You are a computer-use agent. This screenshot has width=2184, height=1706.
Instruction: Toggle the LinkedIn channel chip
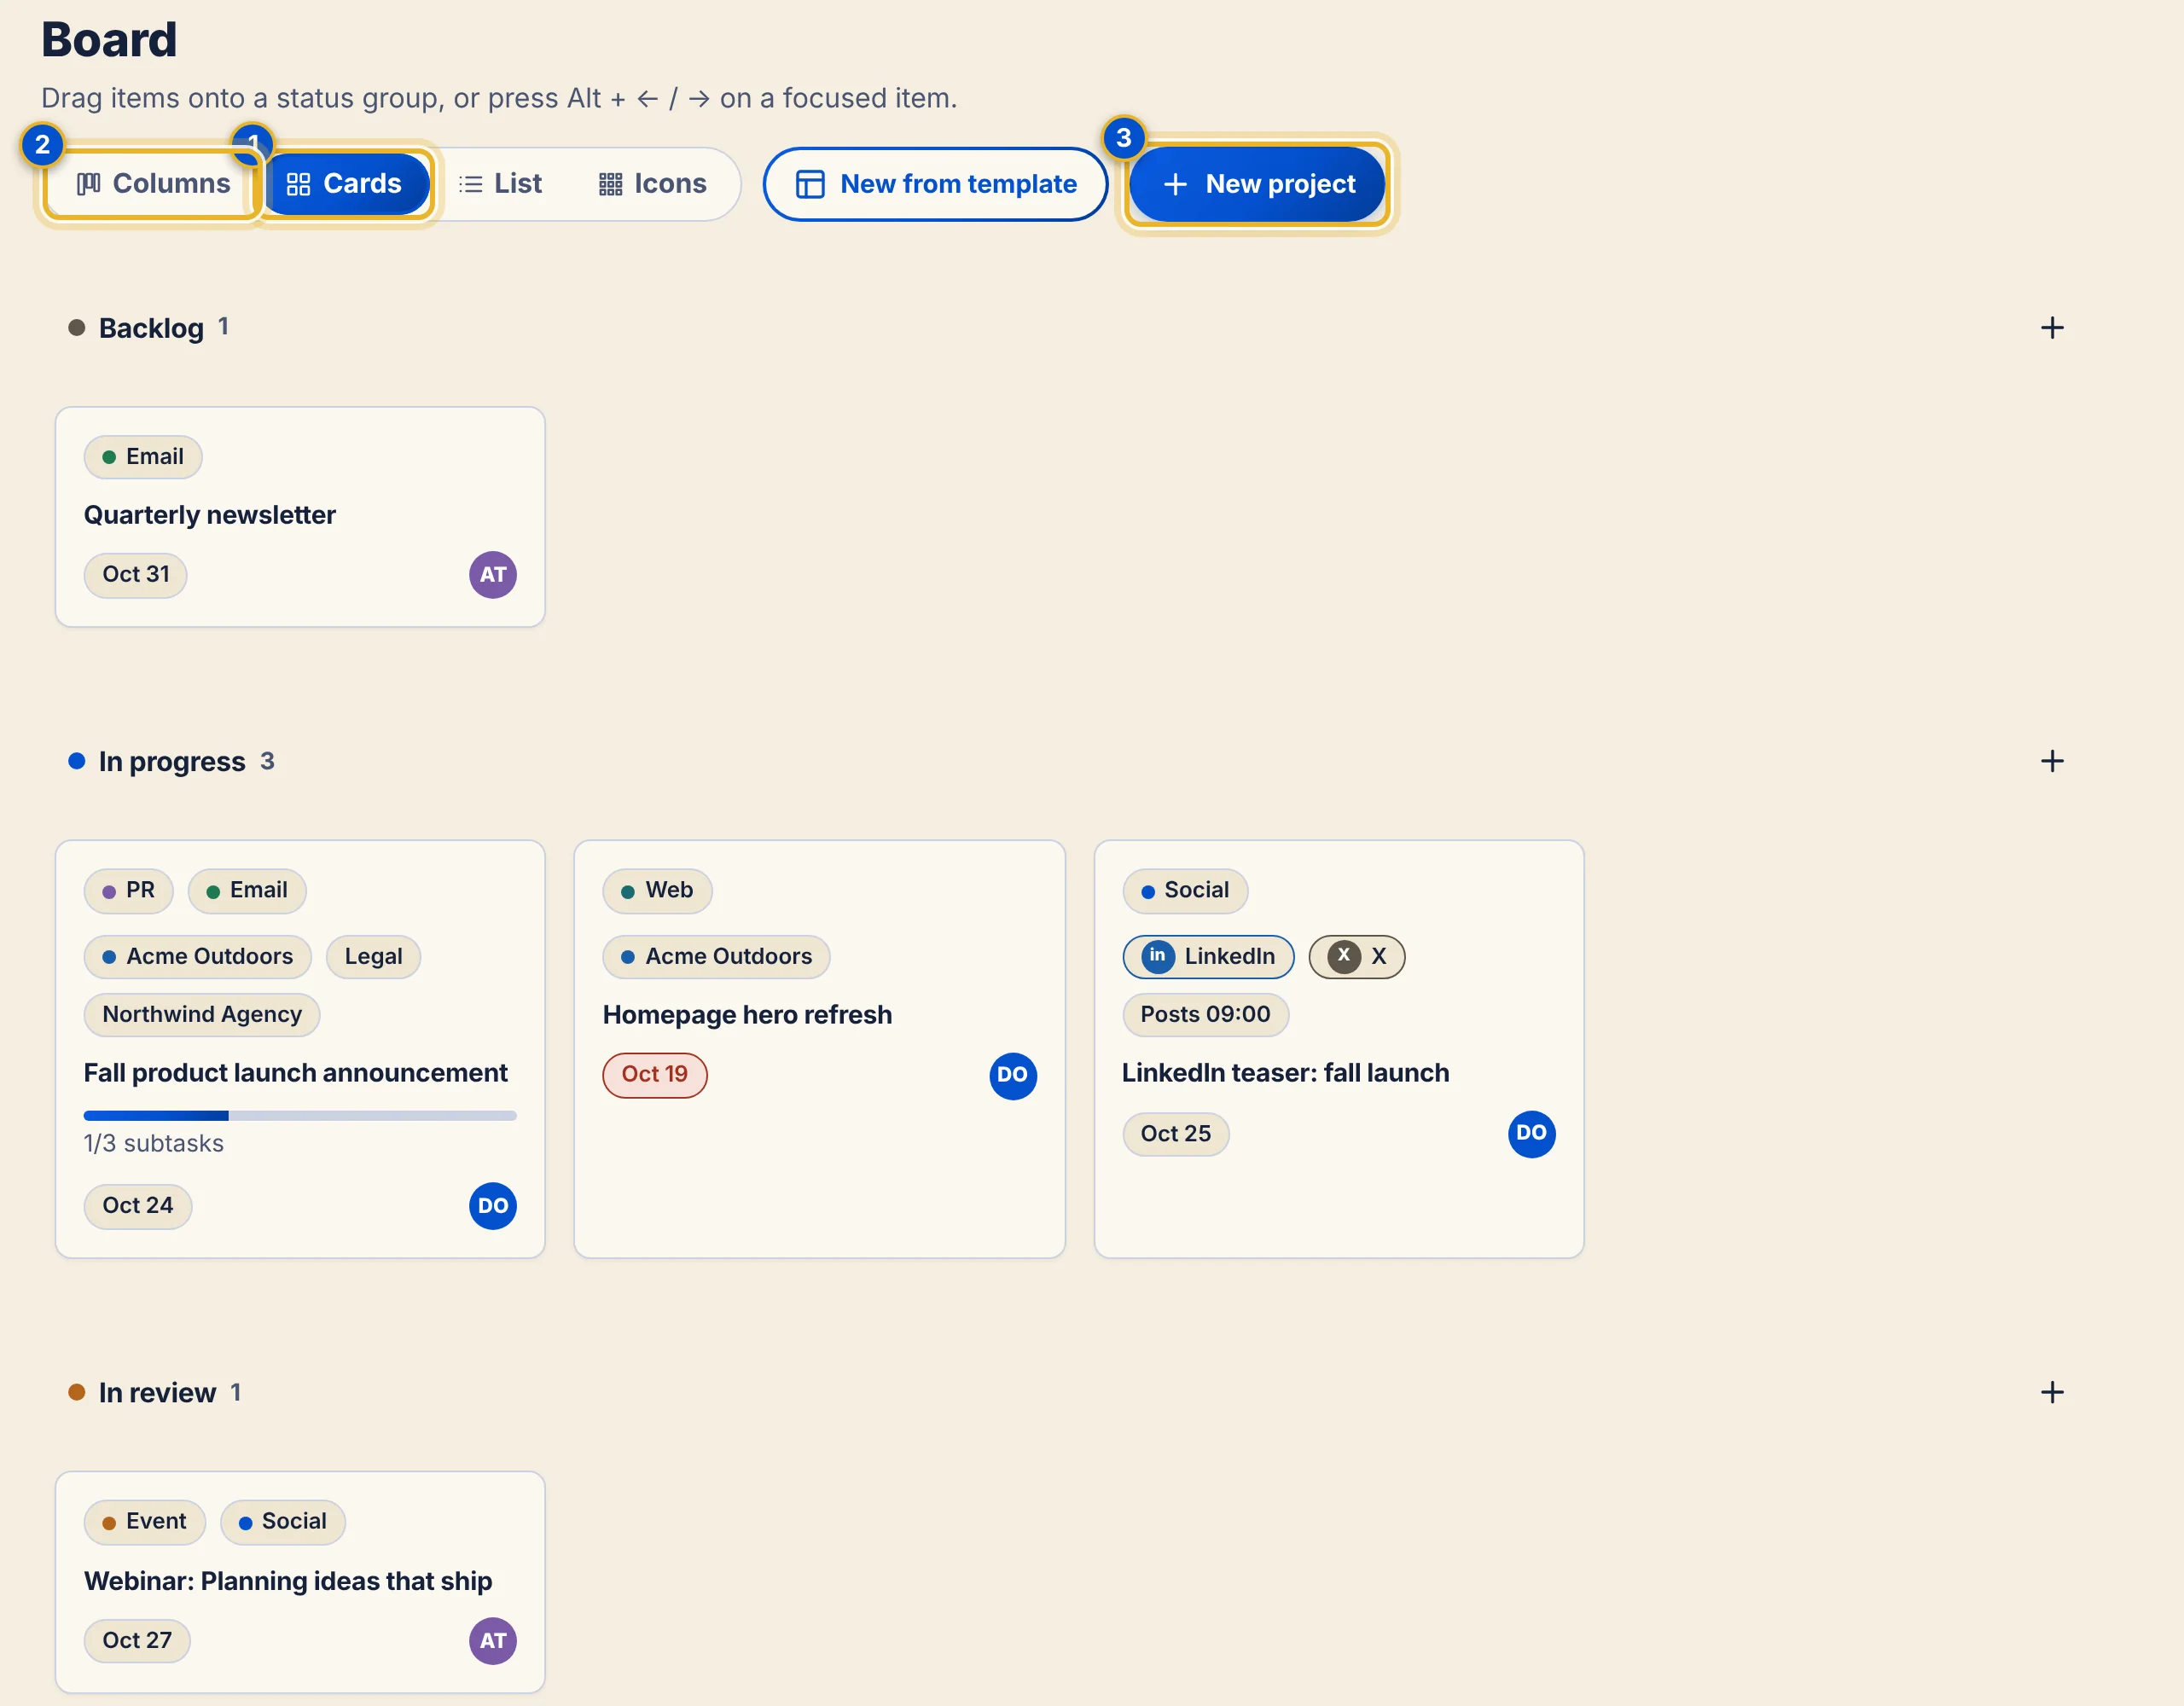(1208, 957)
